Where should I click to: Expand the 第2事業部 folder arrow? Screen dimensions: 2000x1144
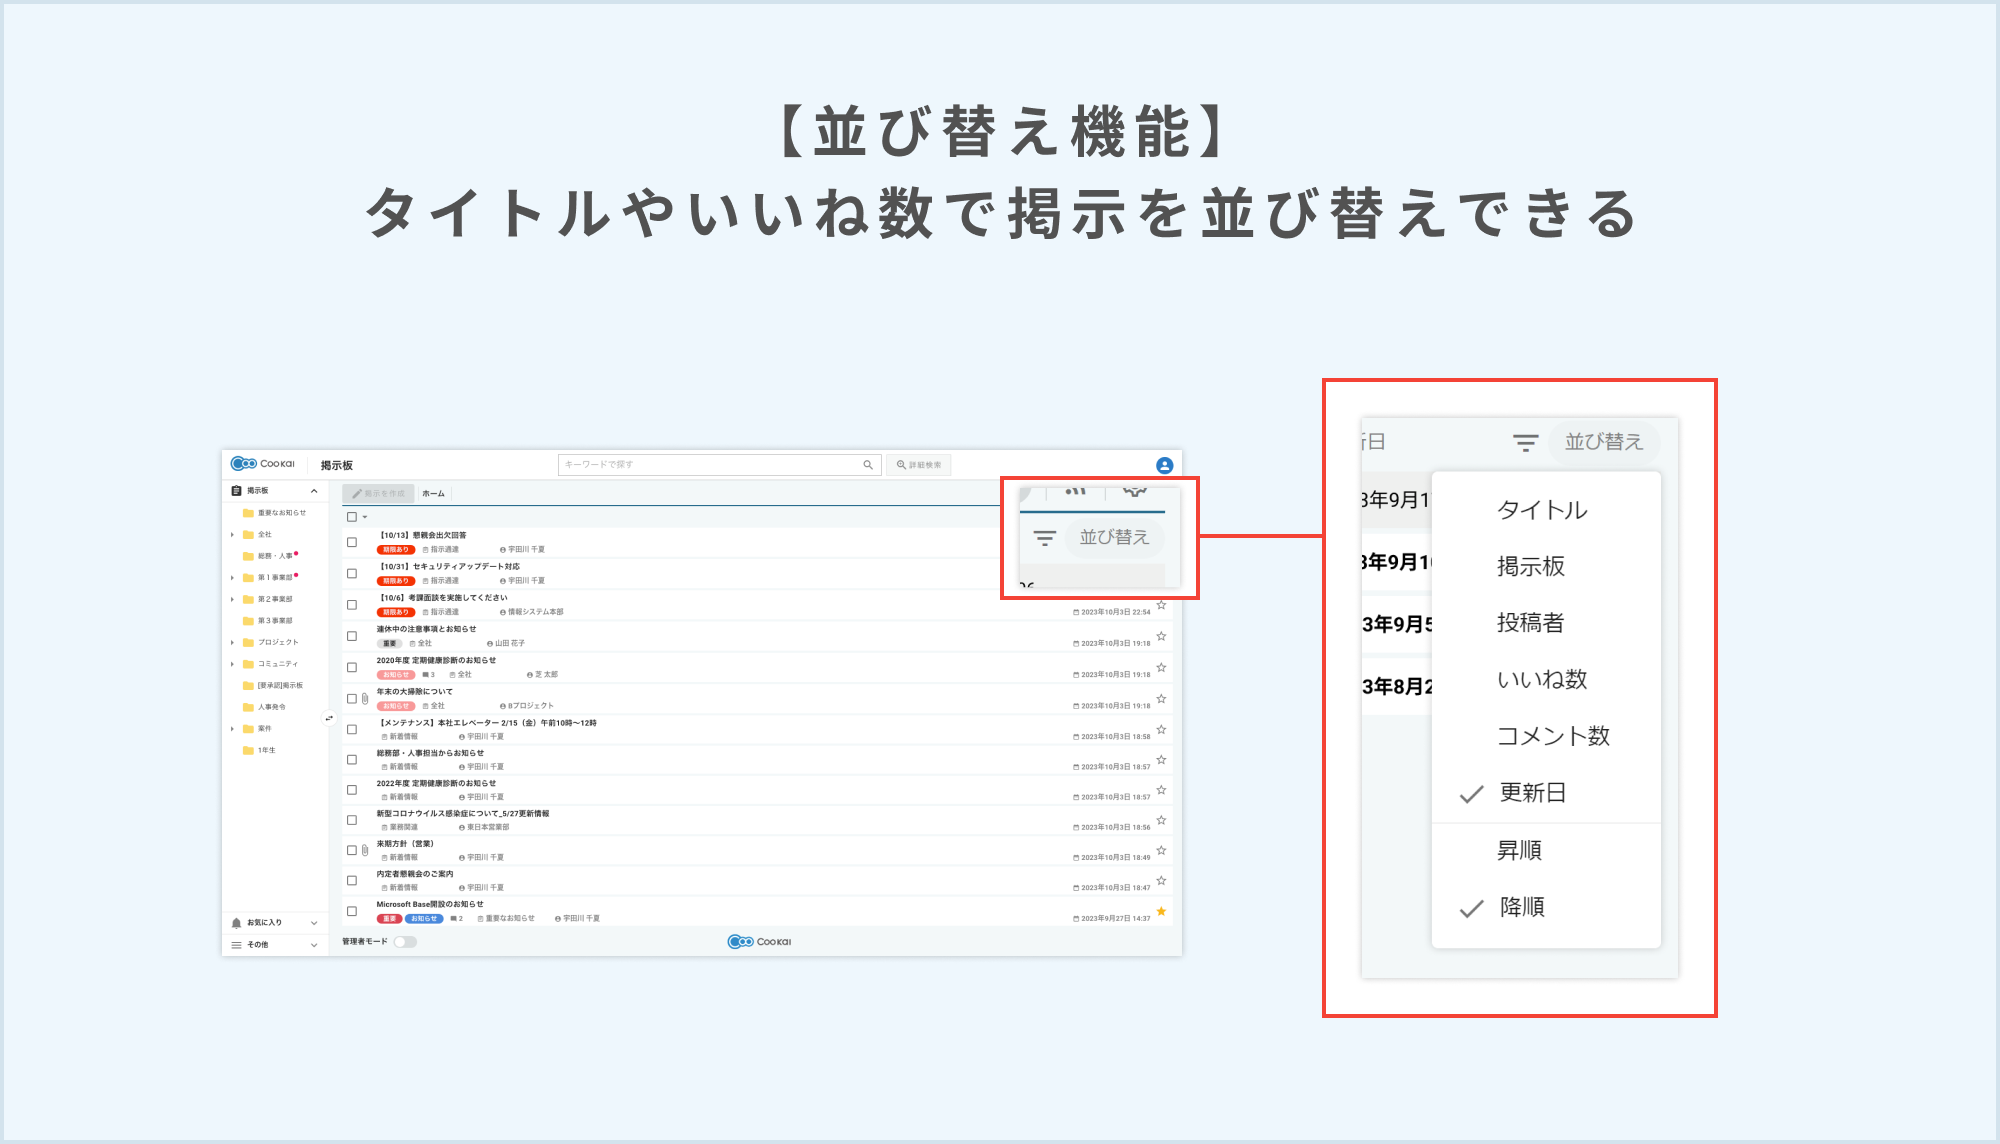pos(233,600)
